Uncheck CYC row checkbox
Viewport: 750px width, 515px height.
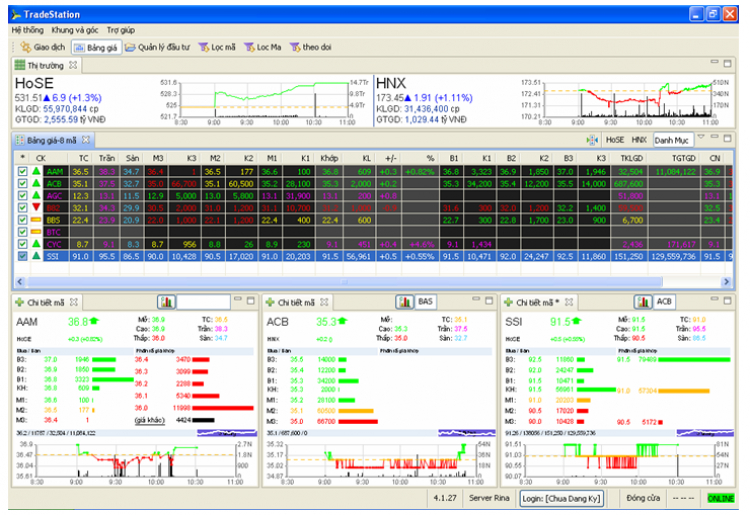[x=22, y=244]
